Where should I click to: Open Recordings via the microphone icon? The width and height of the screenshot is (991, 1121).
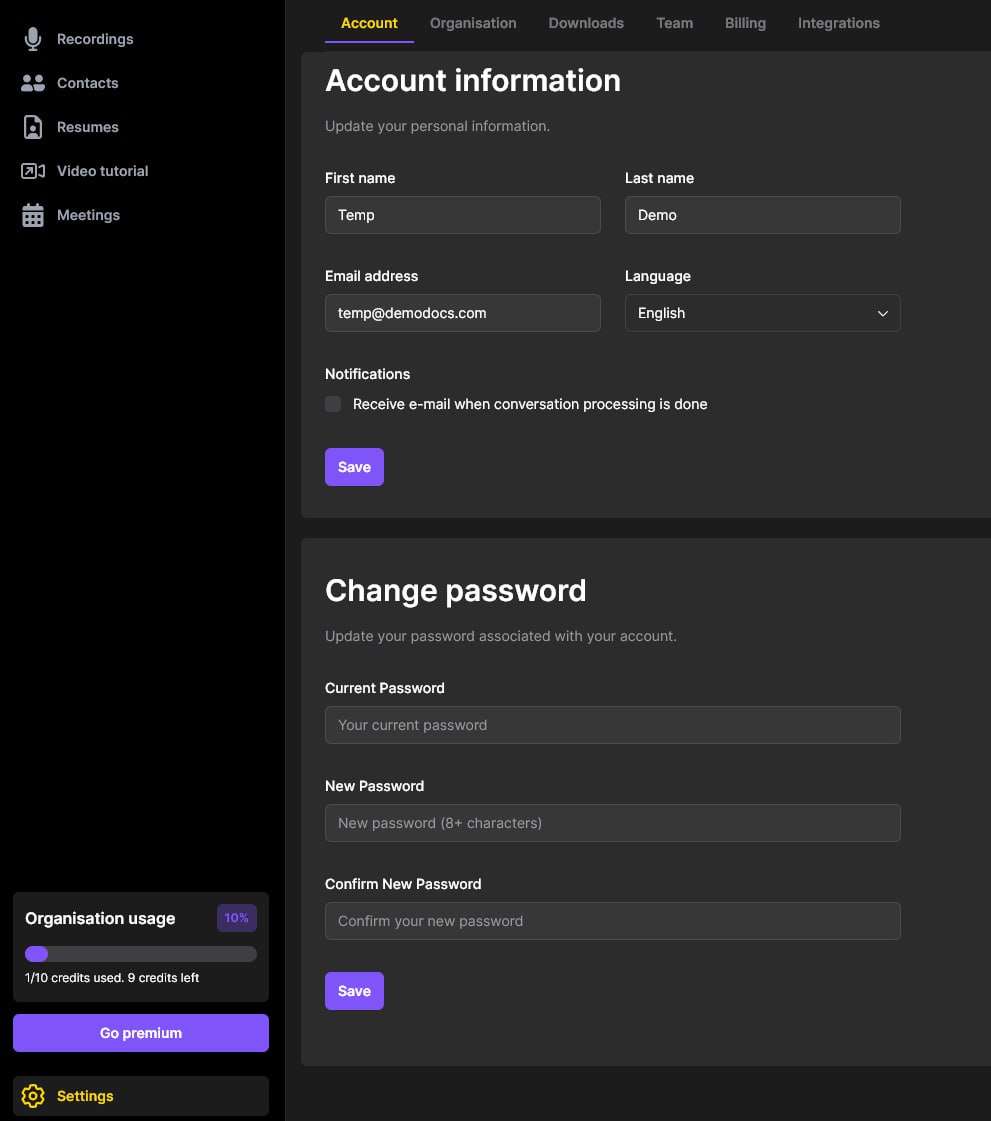(33, 38)
